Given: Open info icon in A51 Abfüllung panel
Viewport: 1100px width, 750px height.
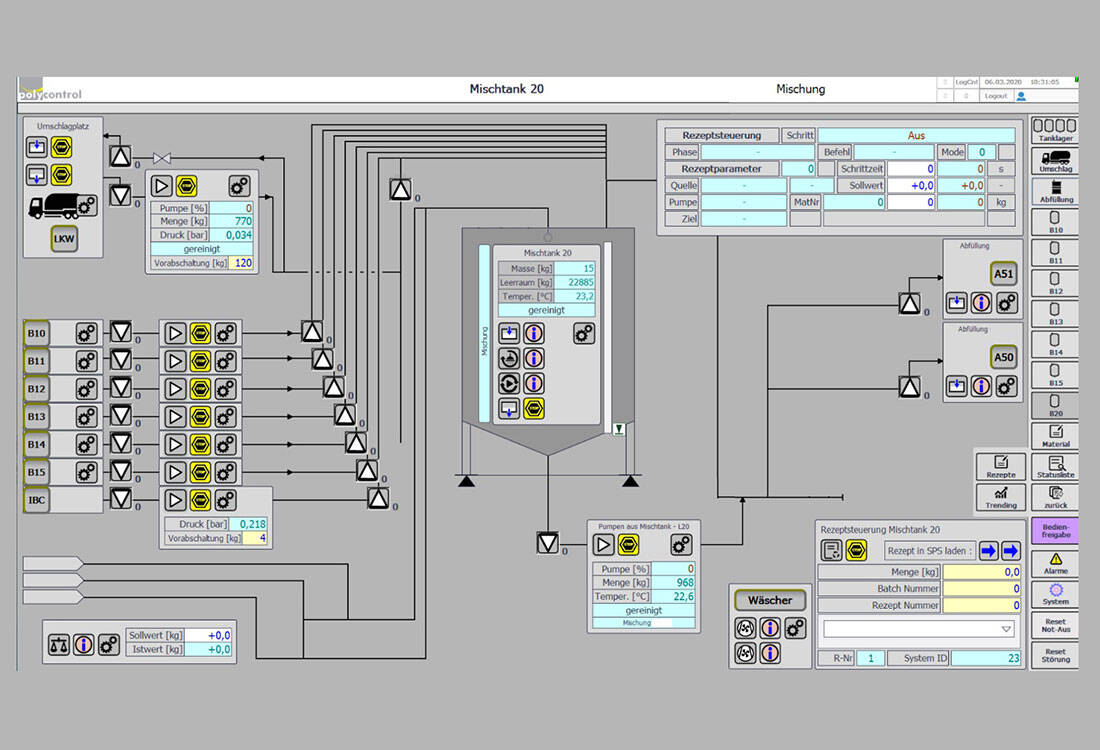Looking at the screenshot, I should pyautogui.click(x=981, y=303).
